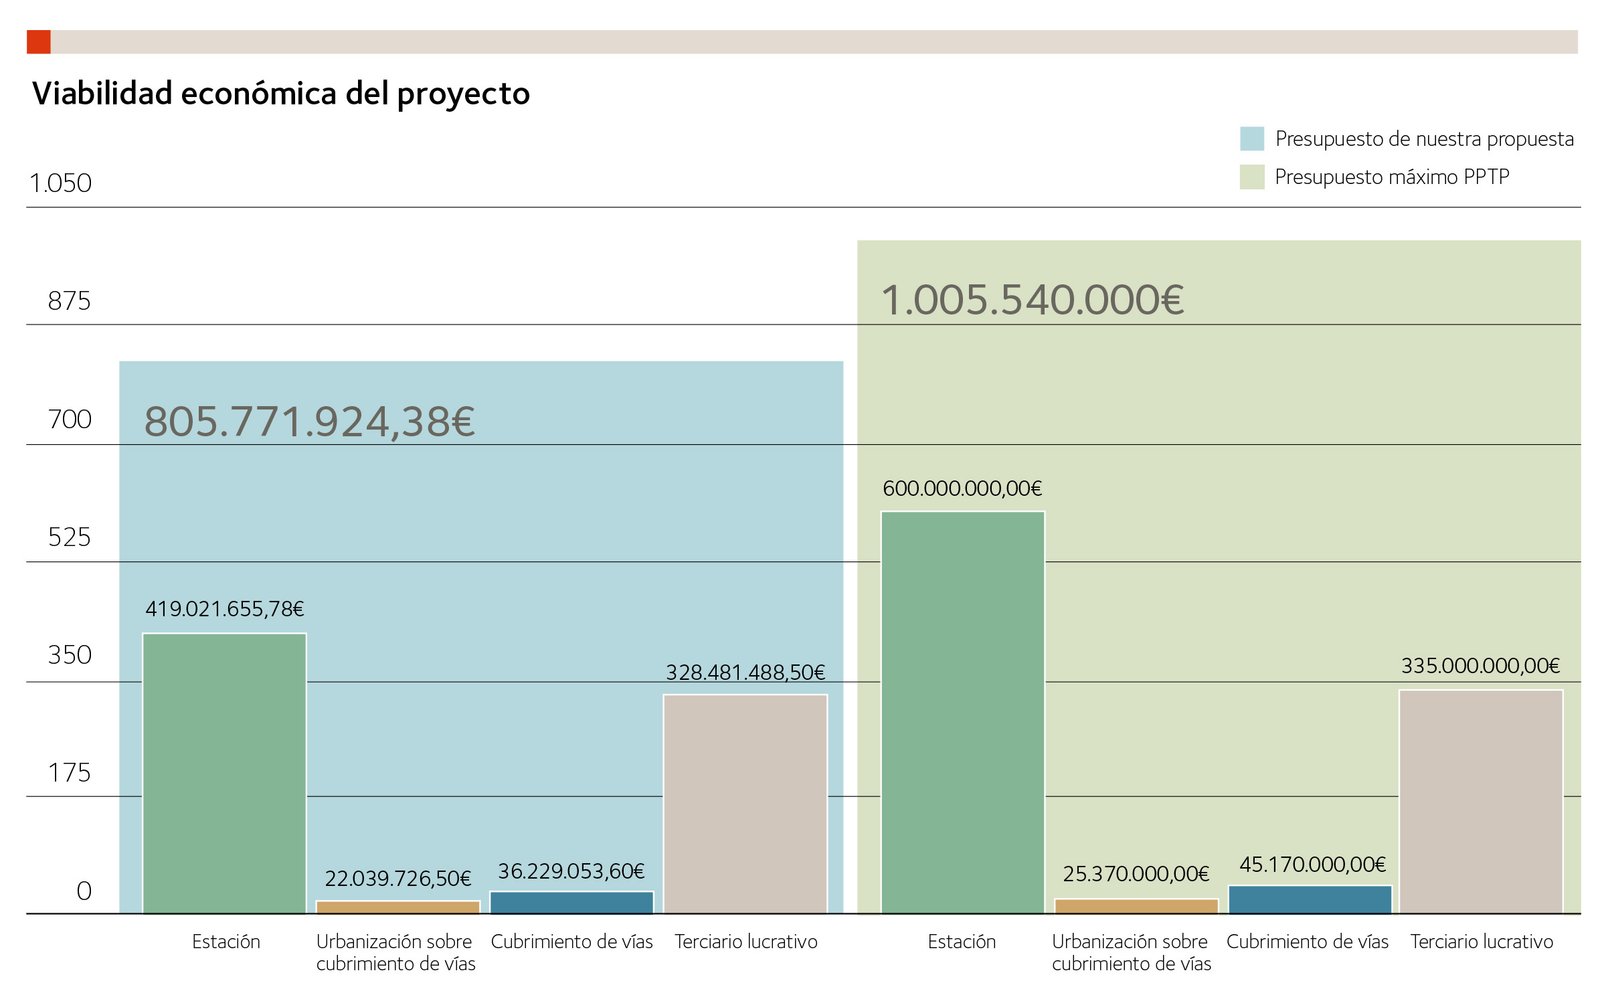Click the blue 'Presupuesto de nuestra propuesta' legend swatch

coord(1251,139)
